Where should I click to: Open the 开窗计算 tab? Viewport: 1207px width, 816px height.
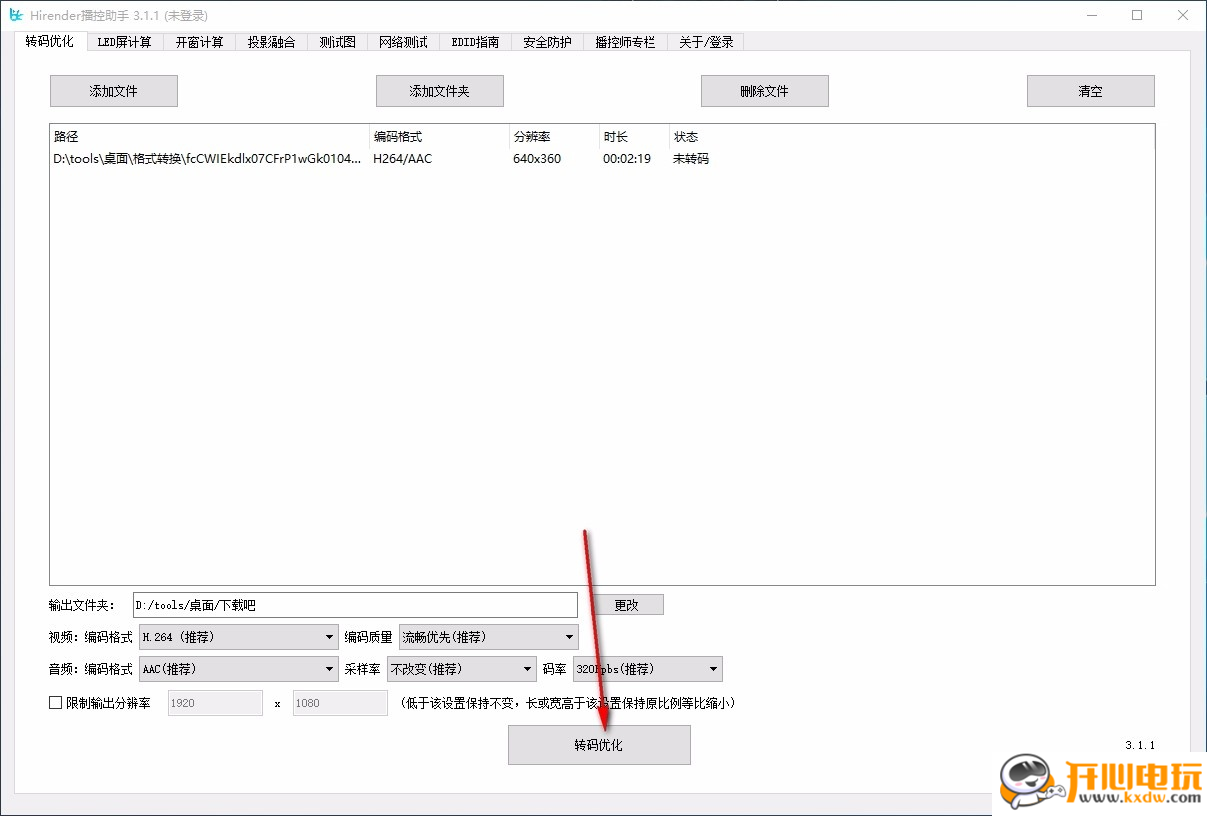coord(199,42)
